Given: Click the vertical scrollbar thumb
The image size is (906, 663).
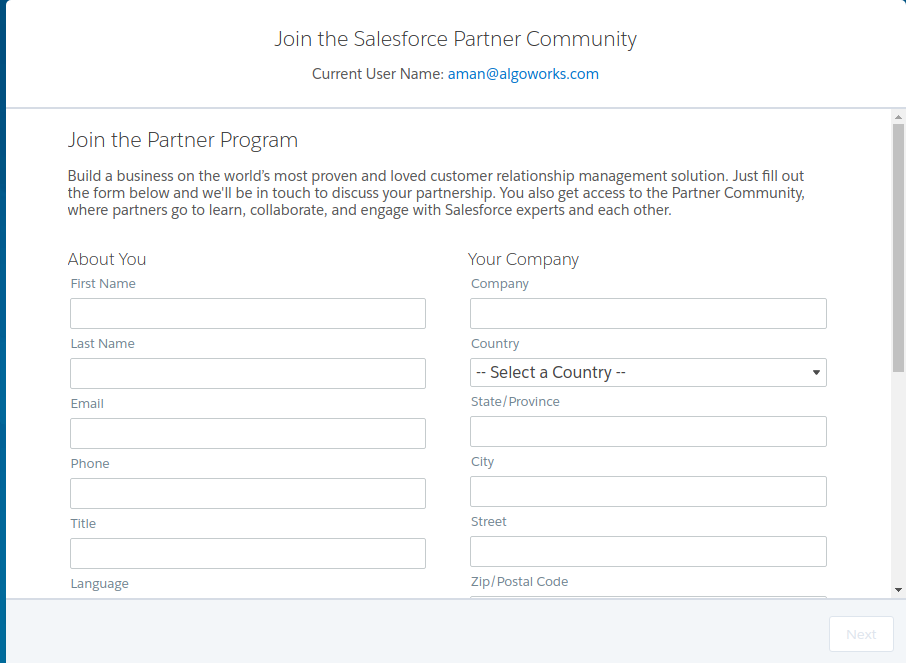Looking at the screenshot, I should coord(898,245).
